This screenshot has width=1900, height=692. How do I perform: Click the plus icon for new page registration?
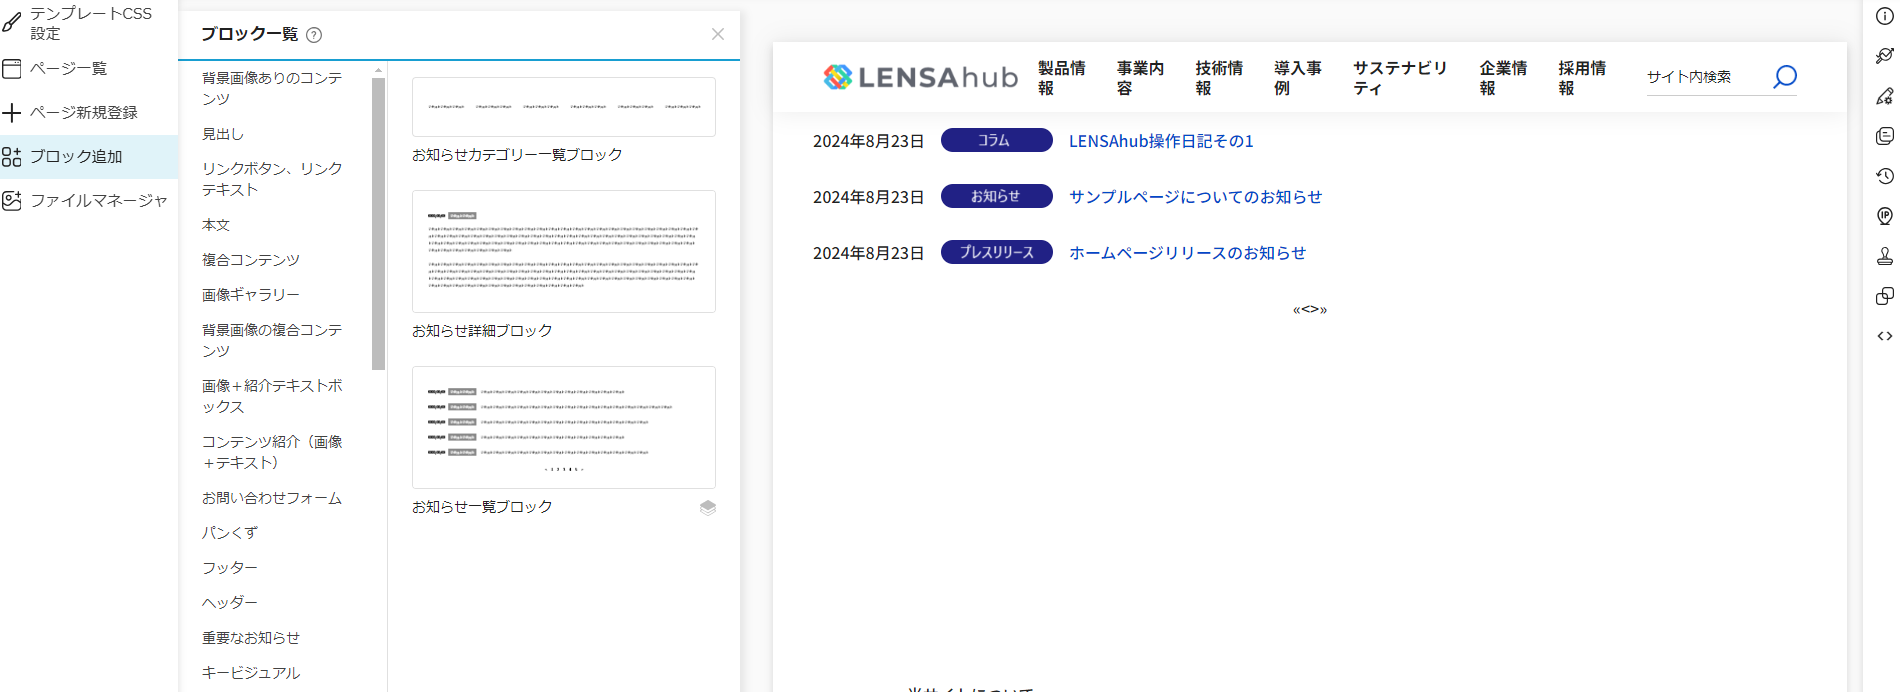(x=12, y=112)
